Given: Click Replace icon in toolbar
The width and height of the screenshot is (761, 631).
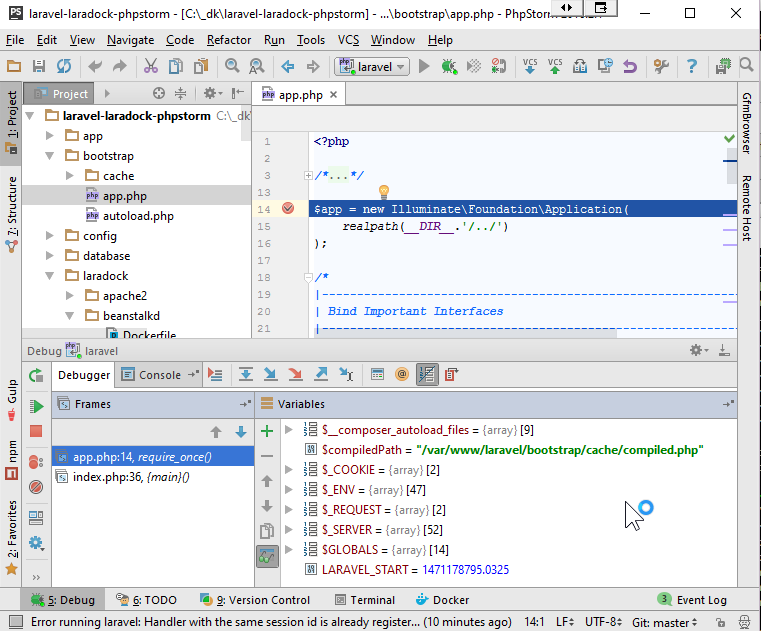Looking at the screenshot, I should [x=257, y=66].
